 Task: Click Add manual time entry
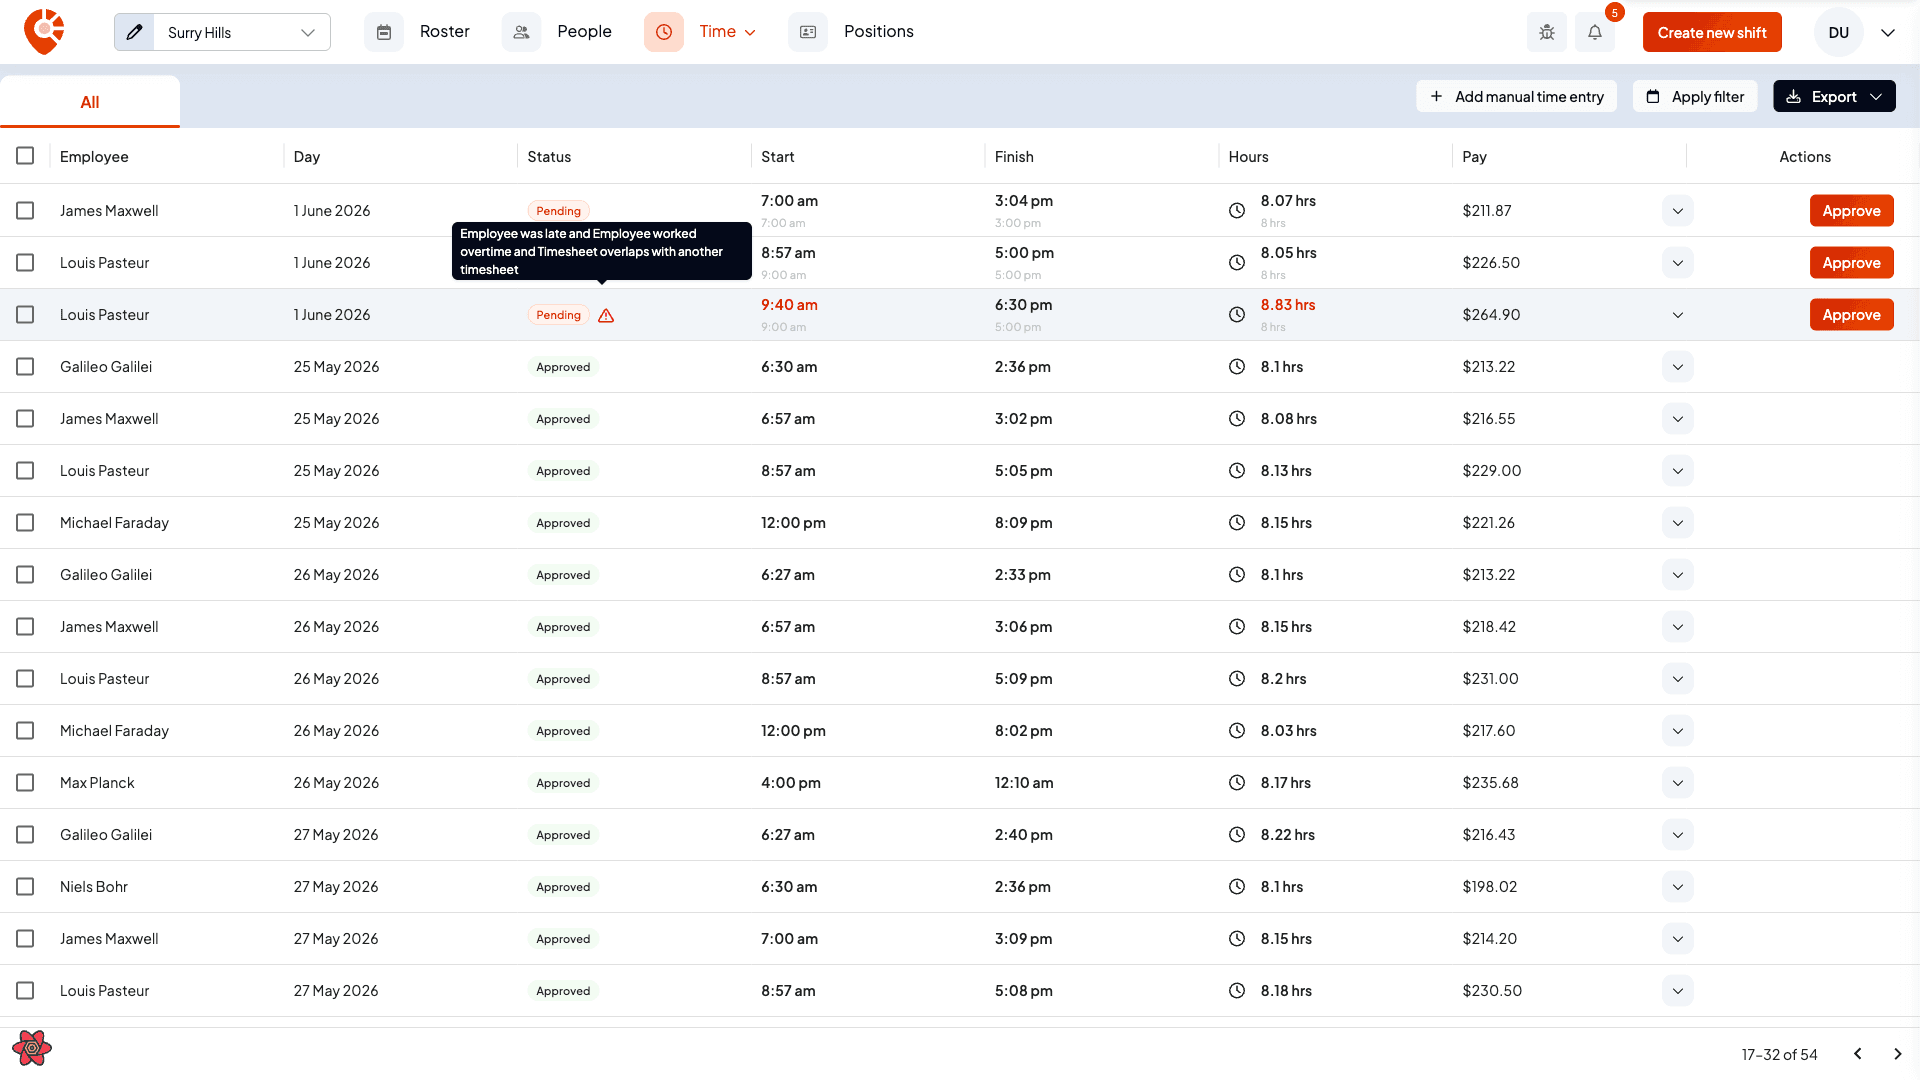(x=1516, y=96)
